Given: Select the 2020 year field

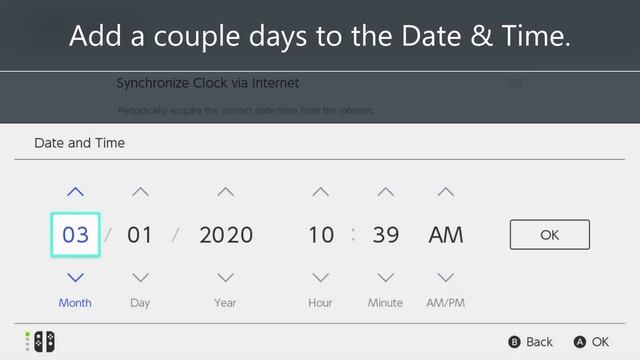Looking at the screenshot, I should [x=226, y=235].
